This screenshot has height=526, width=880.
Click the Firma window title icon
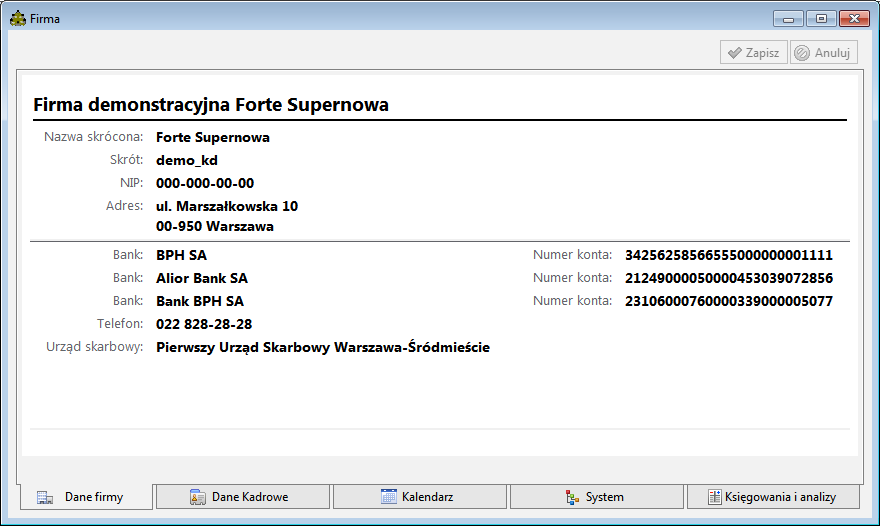[18, 19]
